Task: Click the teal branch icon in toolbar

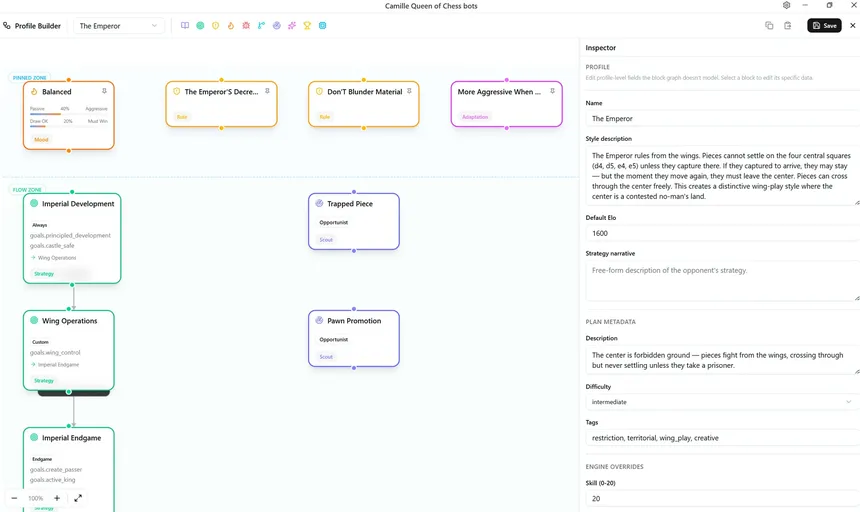Action: pyautogui.click(x=261, y=26)
